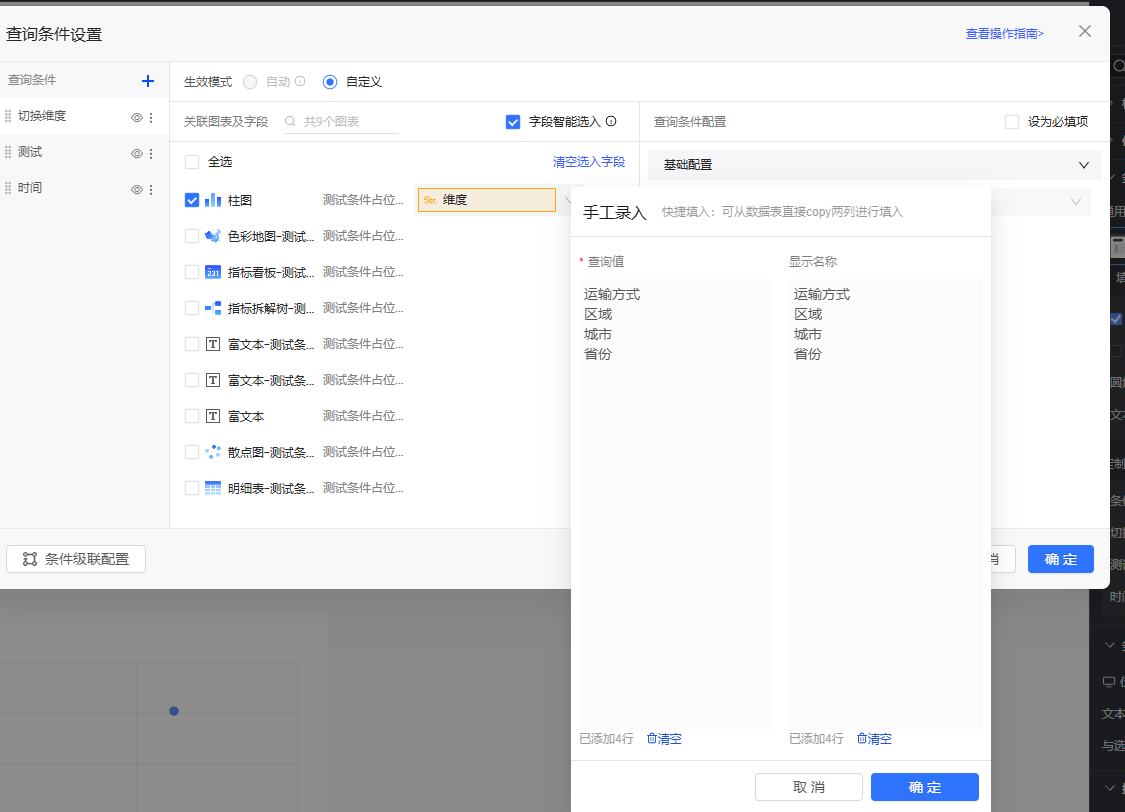1125x812 pixels.
Task: Click the plus icon to add query condition
Action: coord(148,81)
